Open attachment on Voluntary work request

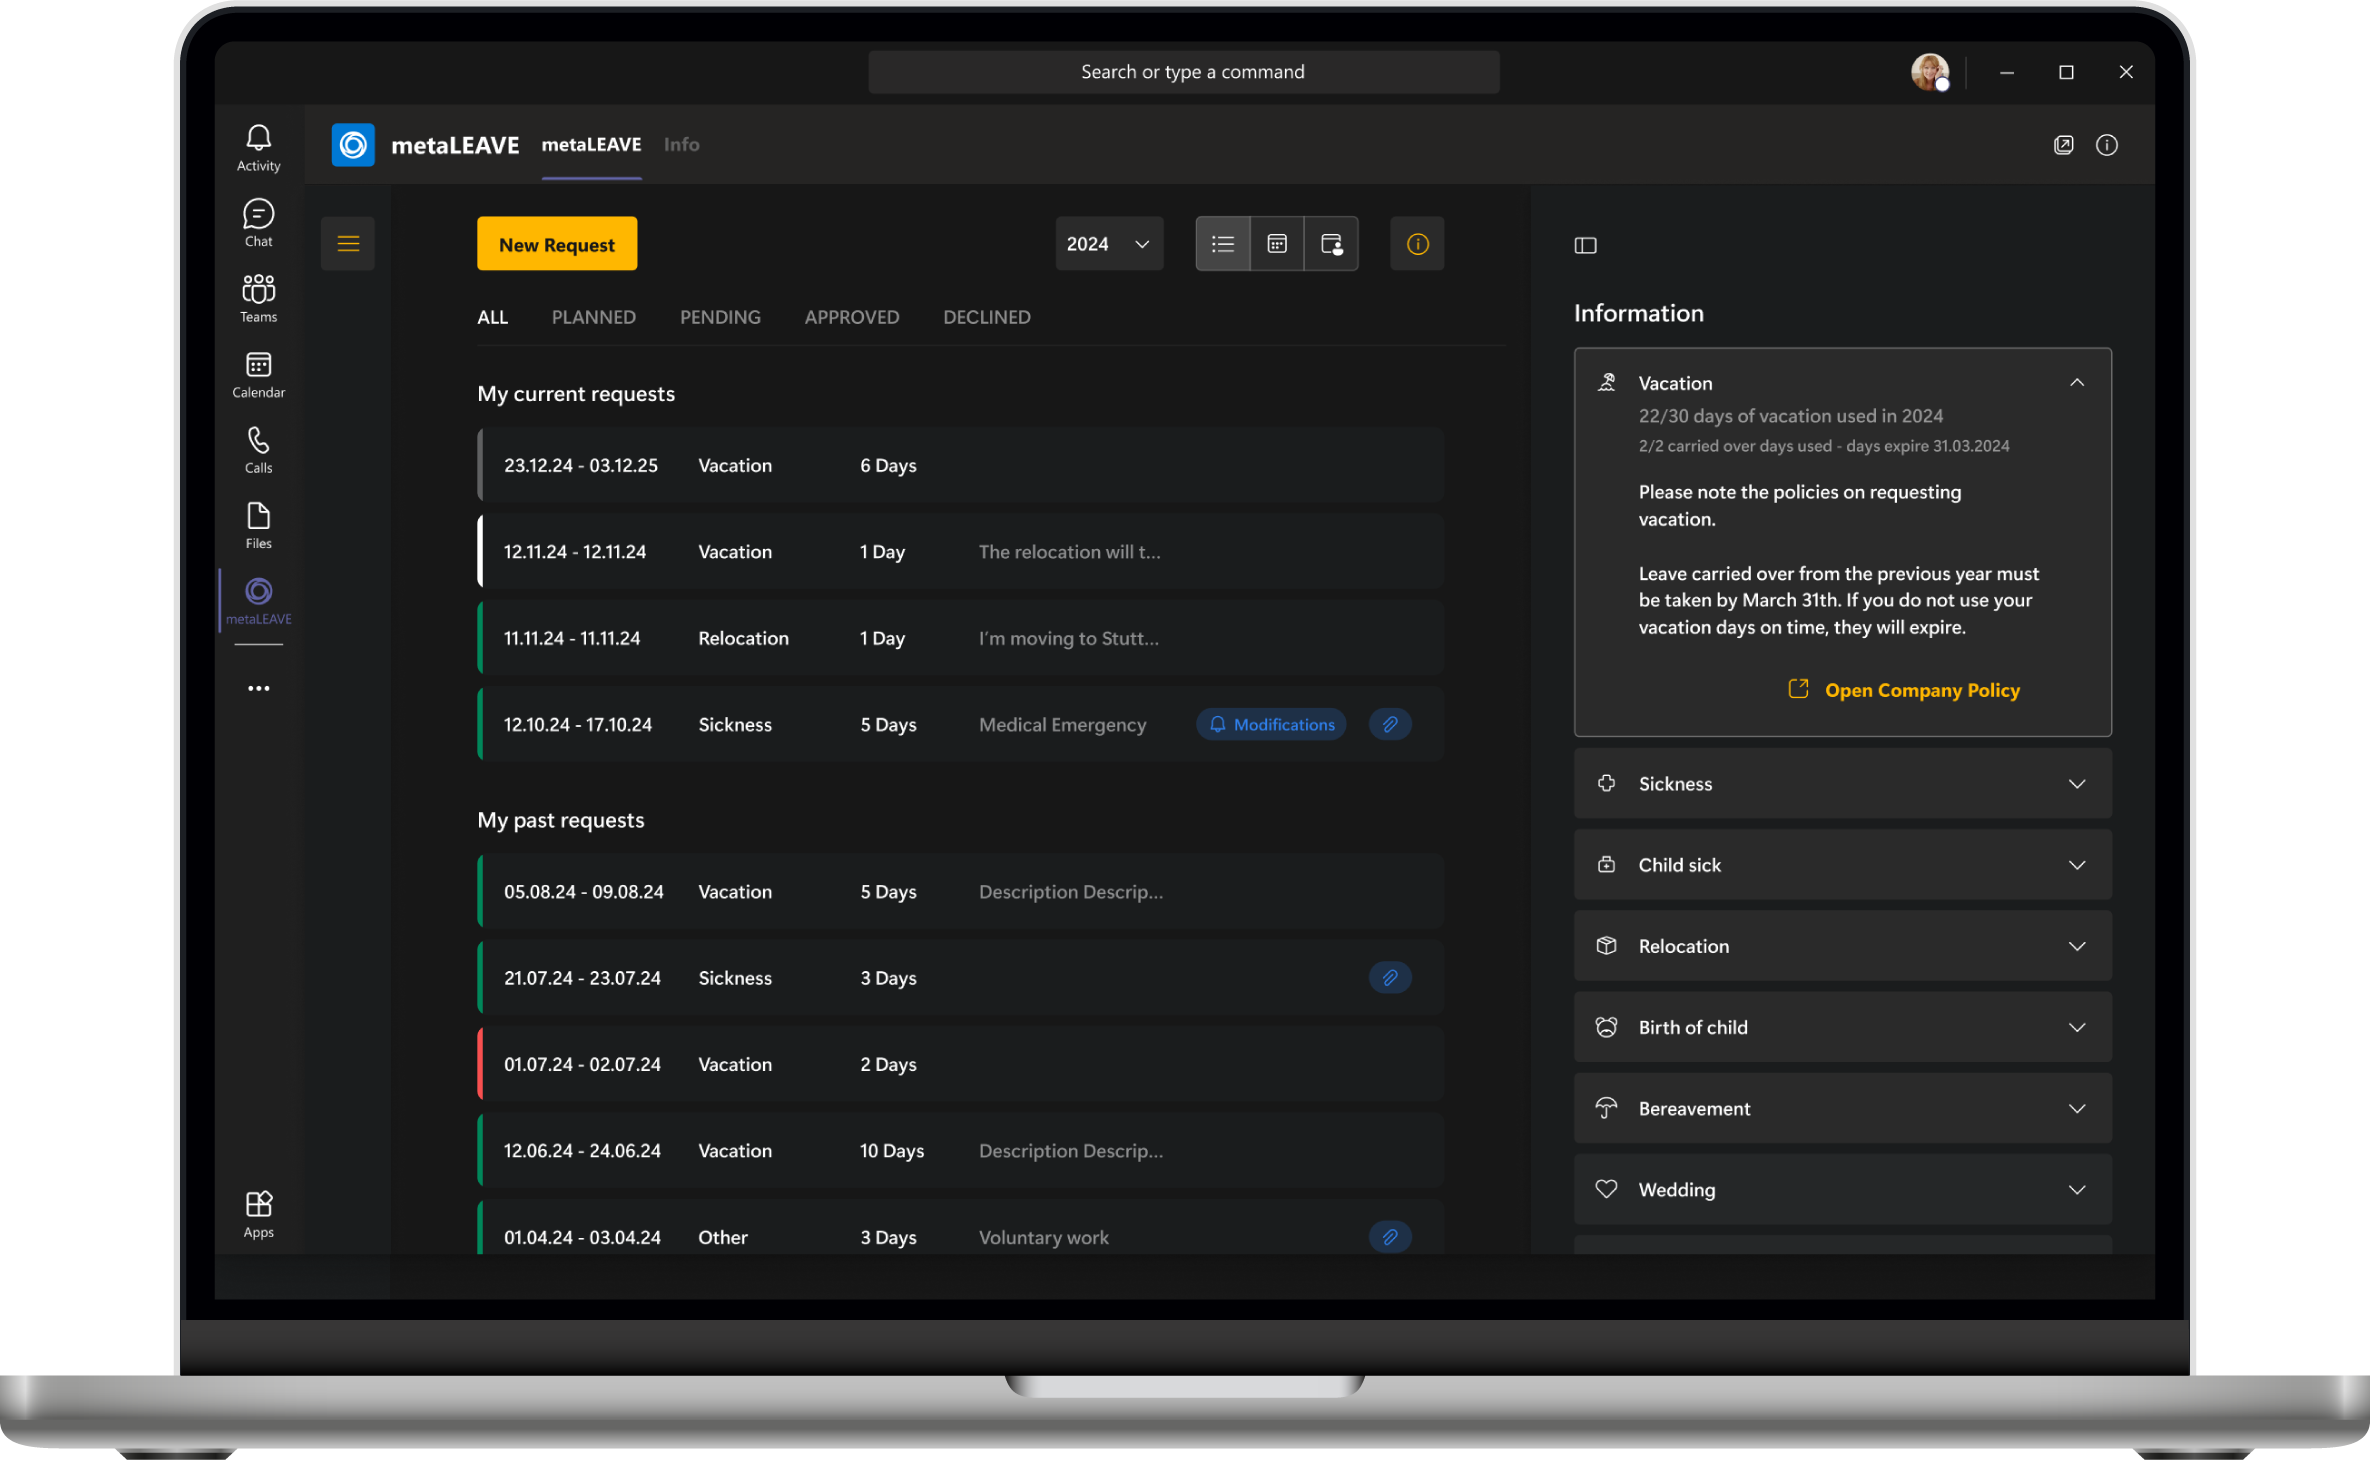click(1390, 1236)
